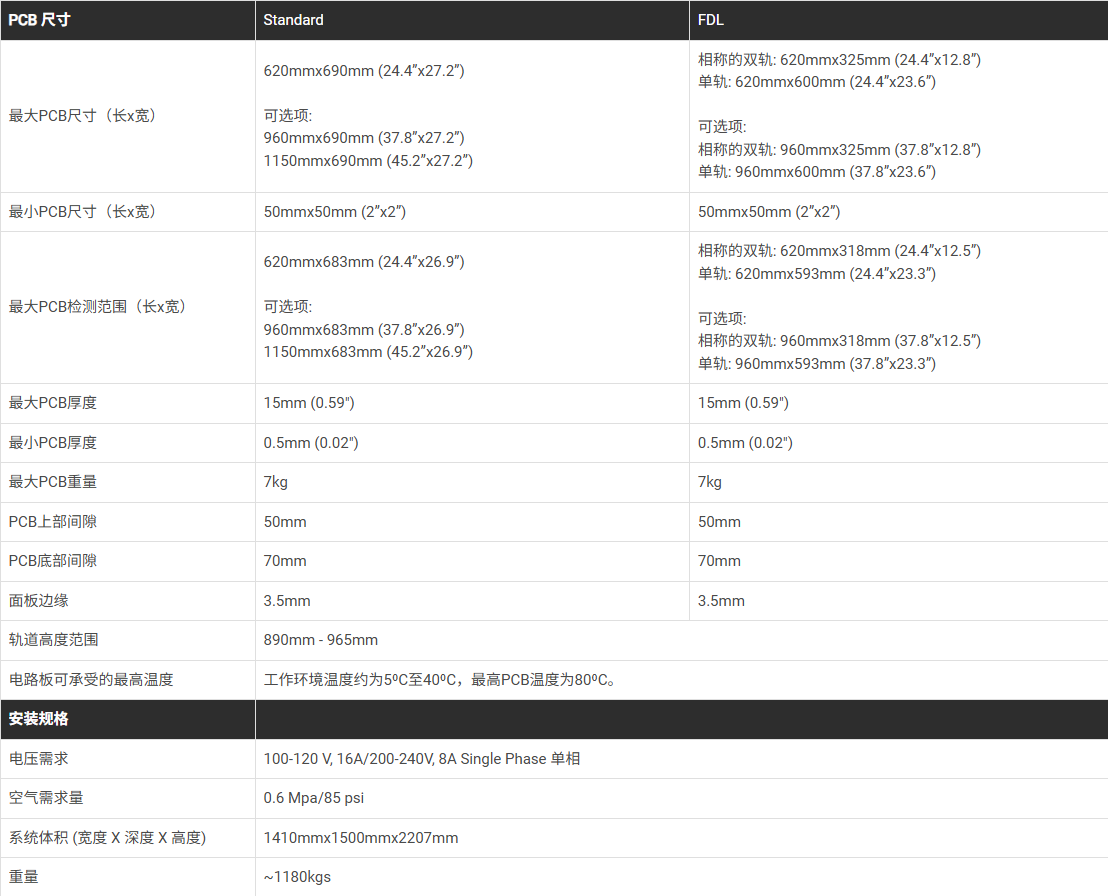Select the 电路板可承受的最高温度 row label

coord(91,680)
